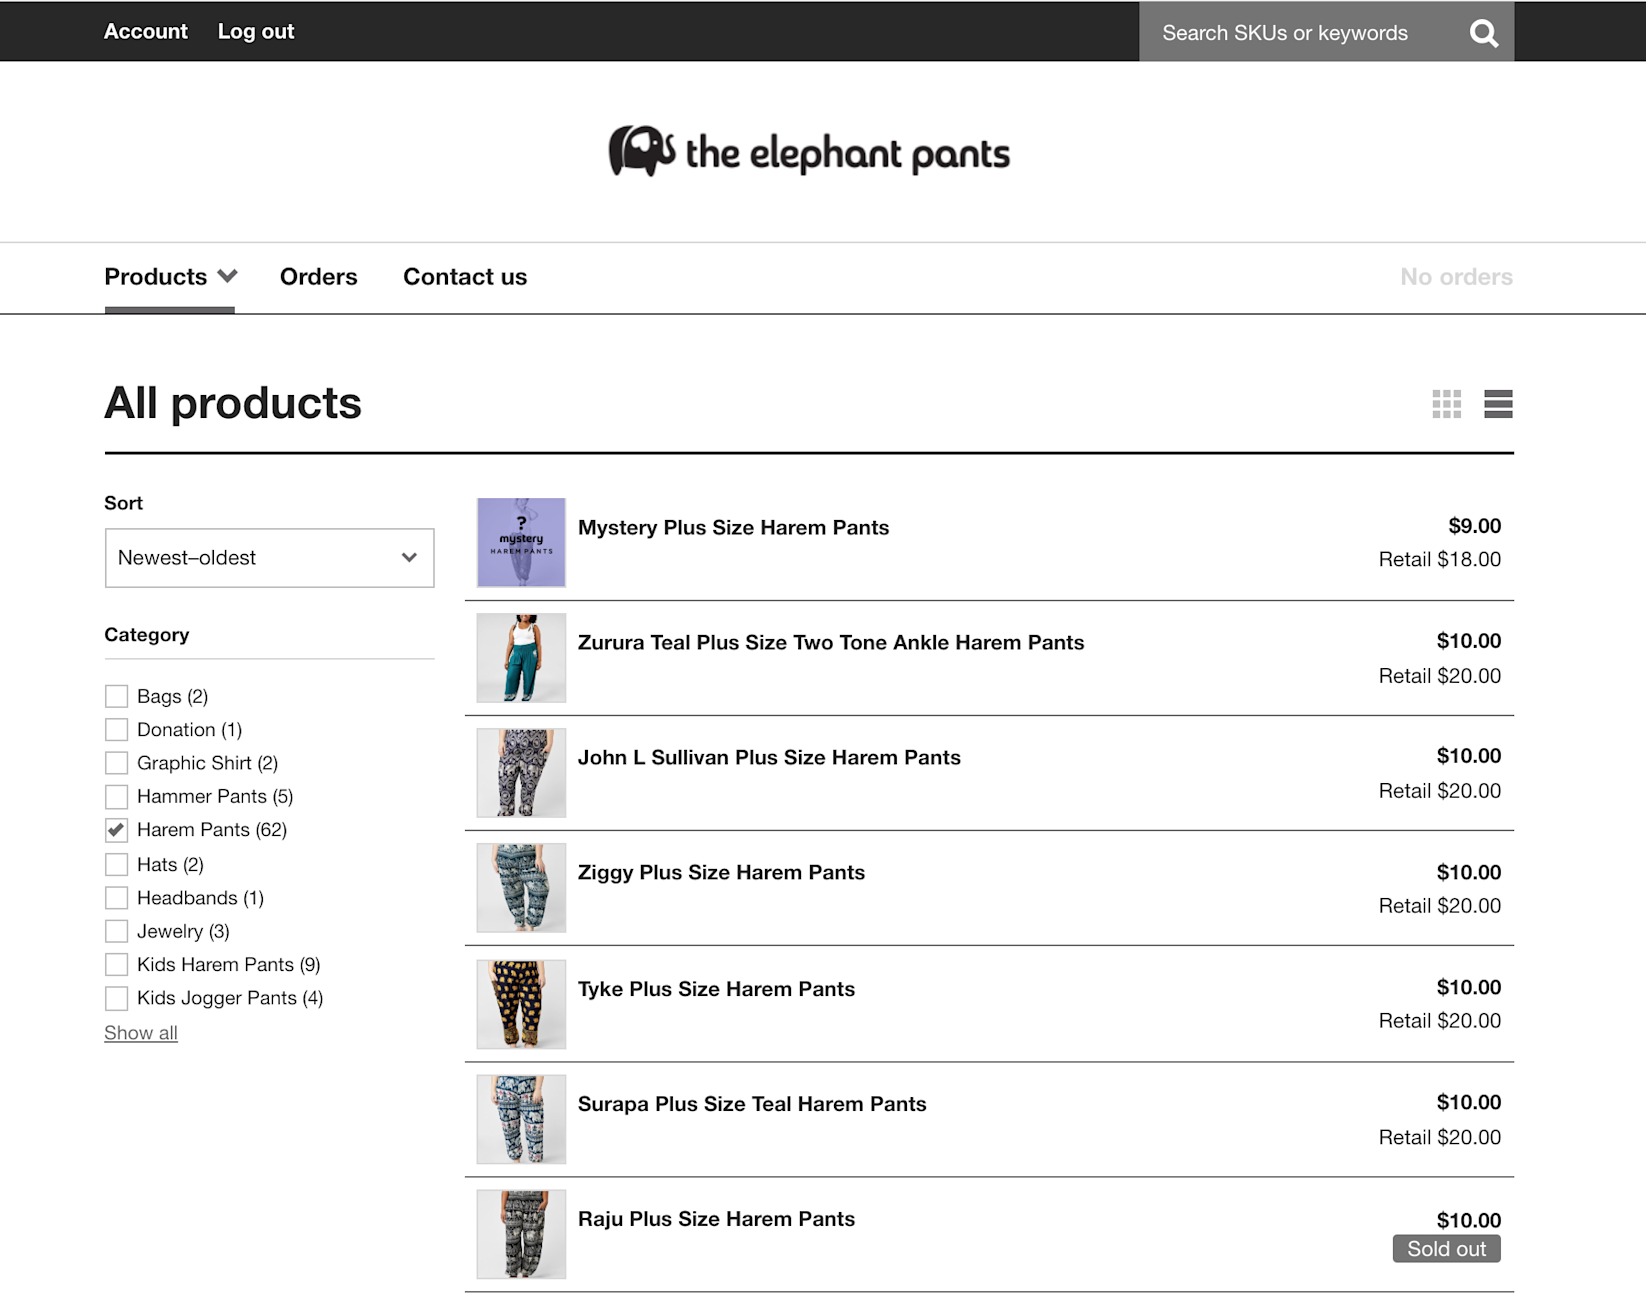This screenshot has height=1301, width=1646.
Task: Expand the Products menu chevron
Action: point(228,276)
